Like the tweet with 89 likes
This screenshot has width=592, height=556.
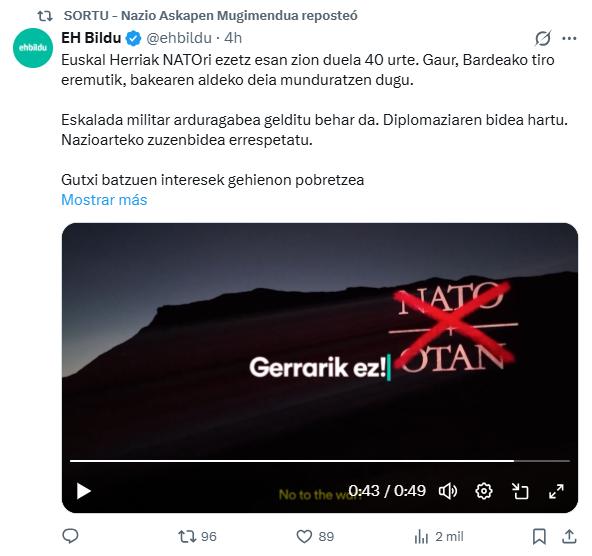tap(315, 536)
